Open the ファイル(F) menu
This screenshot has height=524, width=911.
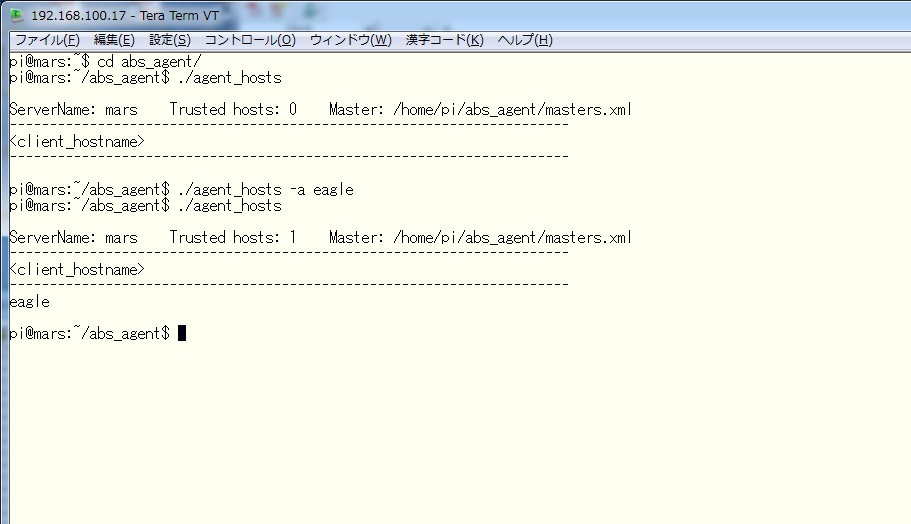(x=47, y=40)
